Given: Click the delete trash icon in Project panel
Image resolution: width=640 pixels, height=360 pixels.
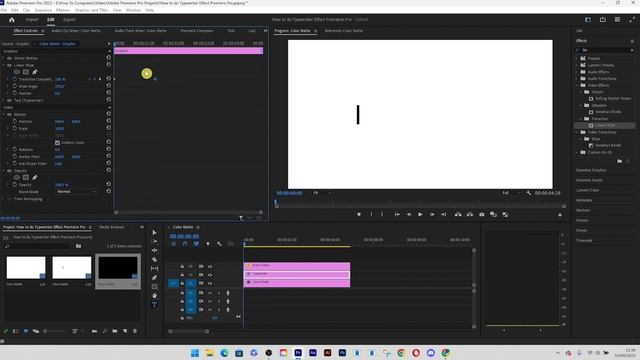Looking at the screenshot, I should click(135, 331).
